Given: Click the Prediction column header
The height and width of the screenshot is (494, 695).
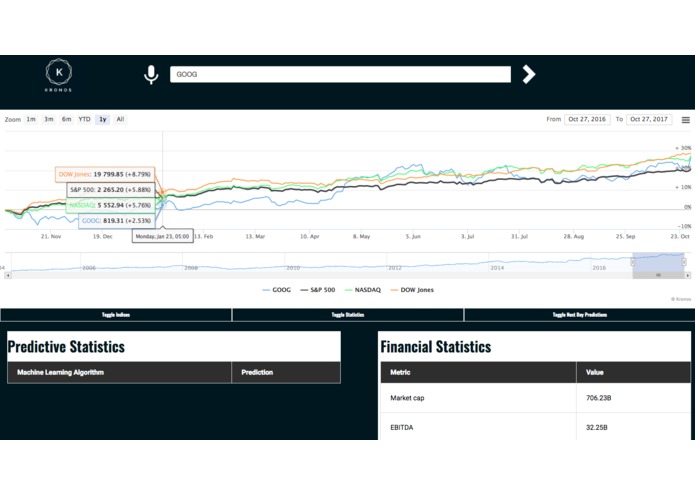Looking at the screenshot, I should point(286,372).
